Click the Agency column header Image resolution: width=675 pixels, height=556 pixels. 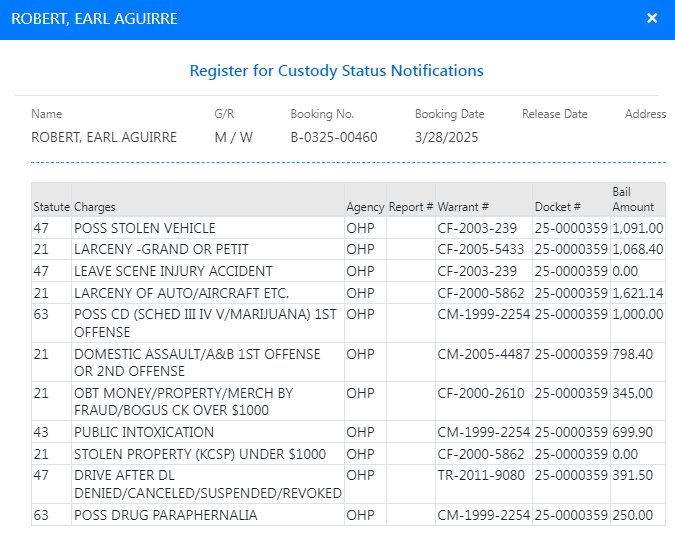pos(365,207)
